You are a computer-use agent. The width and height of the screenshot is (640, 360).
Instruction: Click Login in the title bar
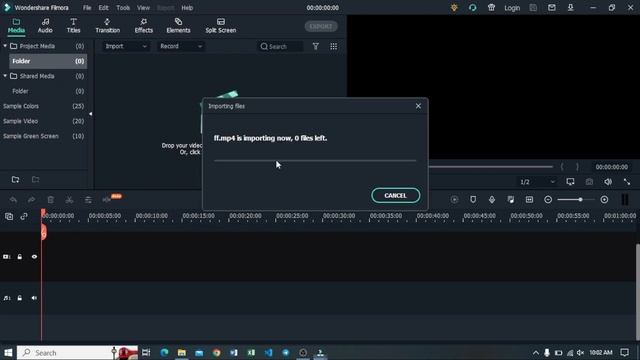[x=512, y=8]
